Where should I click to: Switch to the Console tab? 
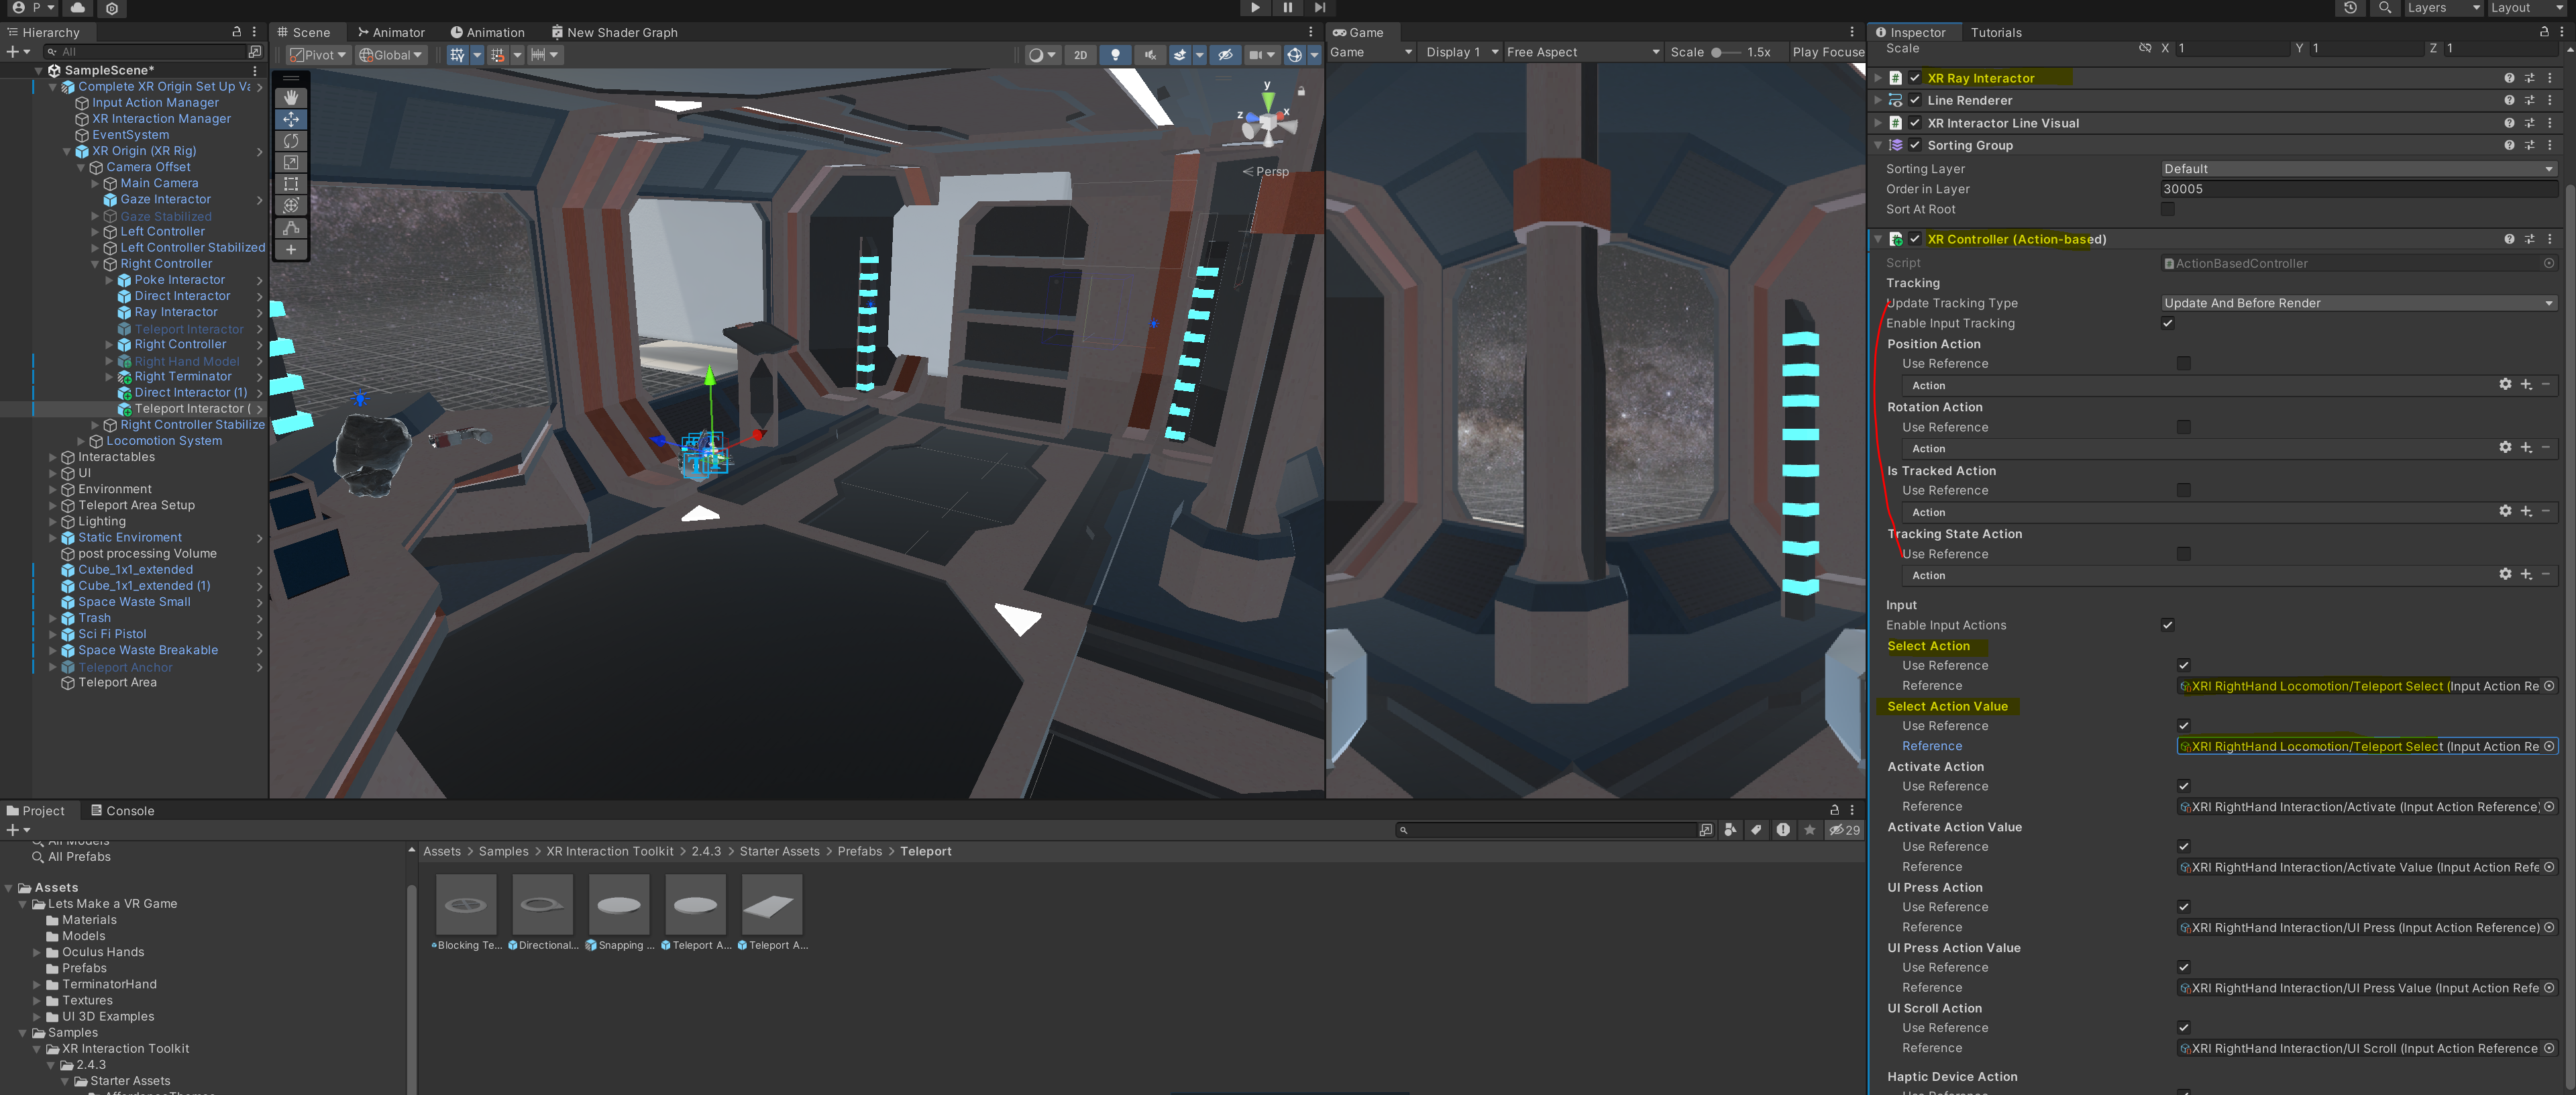pyautogui.click(x=122, y=811)
